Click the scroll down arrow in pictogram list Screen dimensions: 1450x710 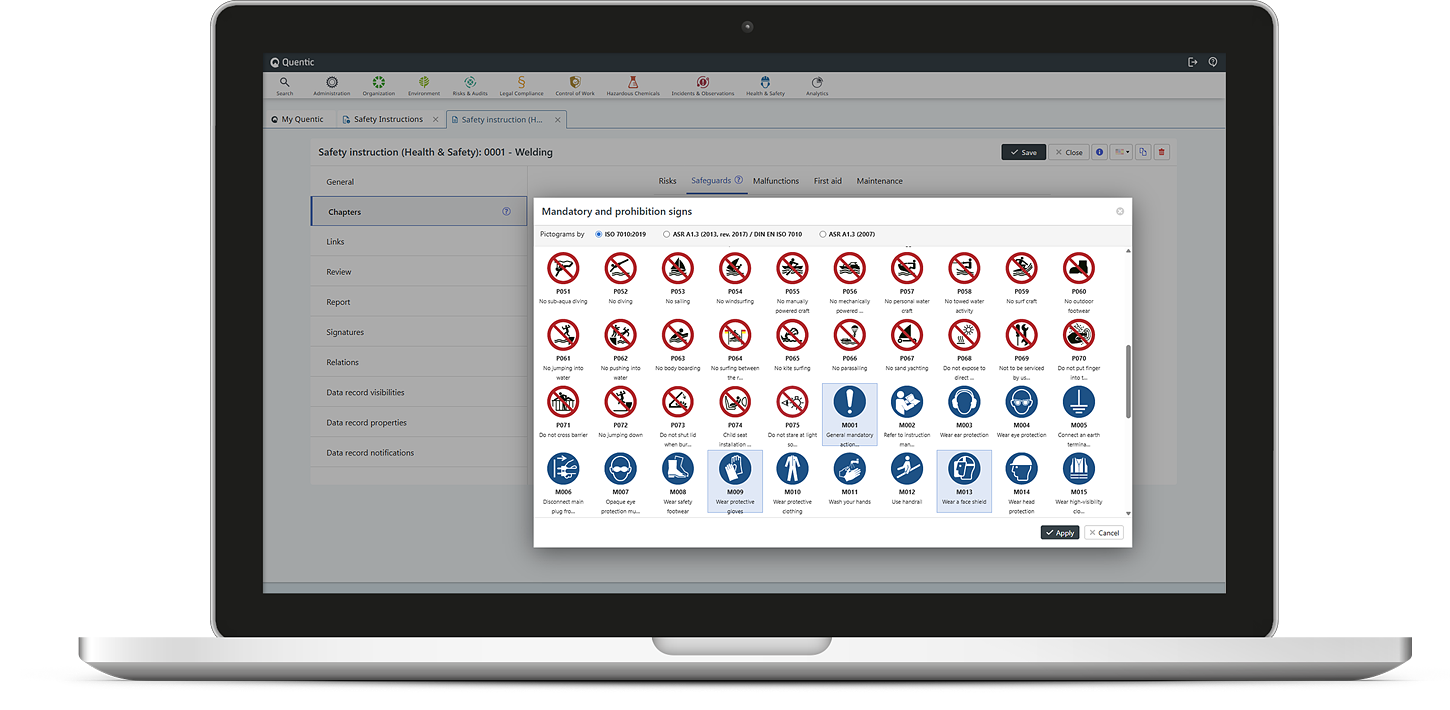coord(1129,512)
